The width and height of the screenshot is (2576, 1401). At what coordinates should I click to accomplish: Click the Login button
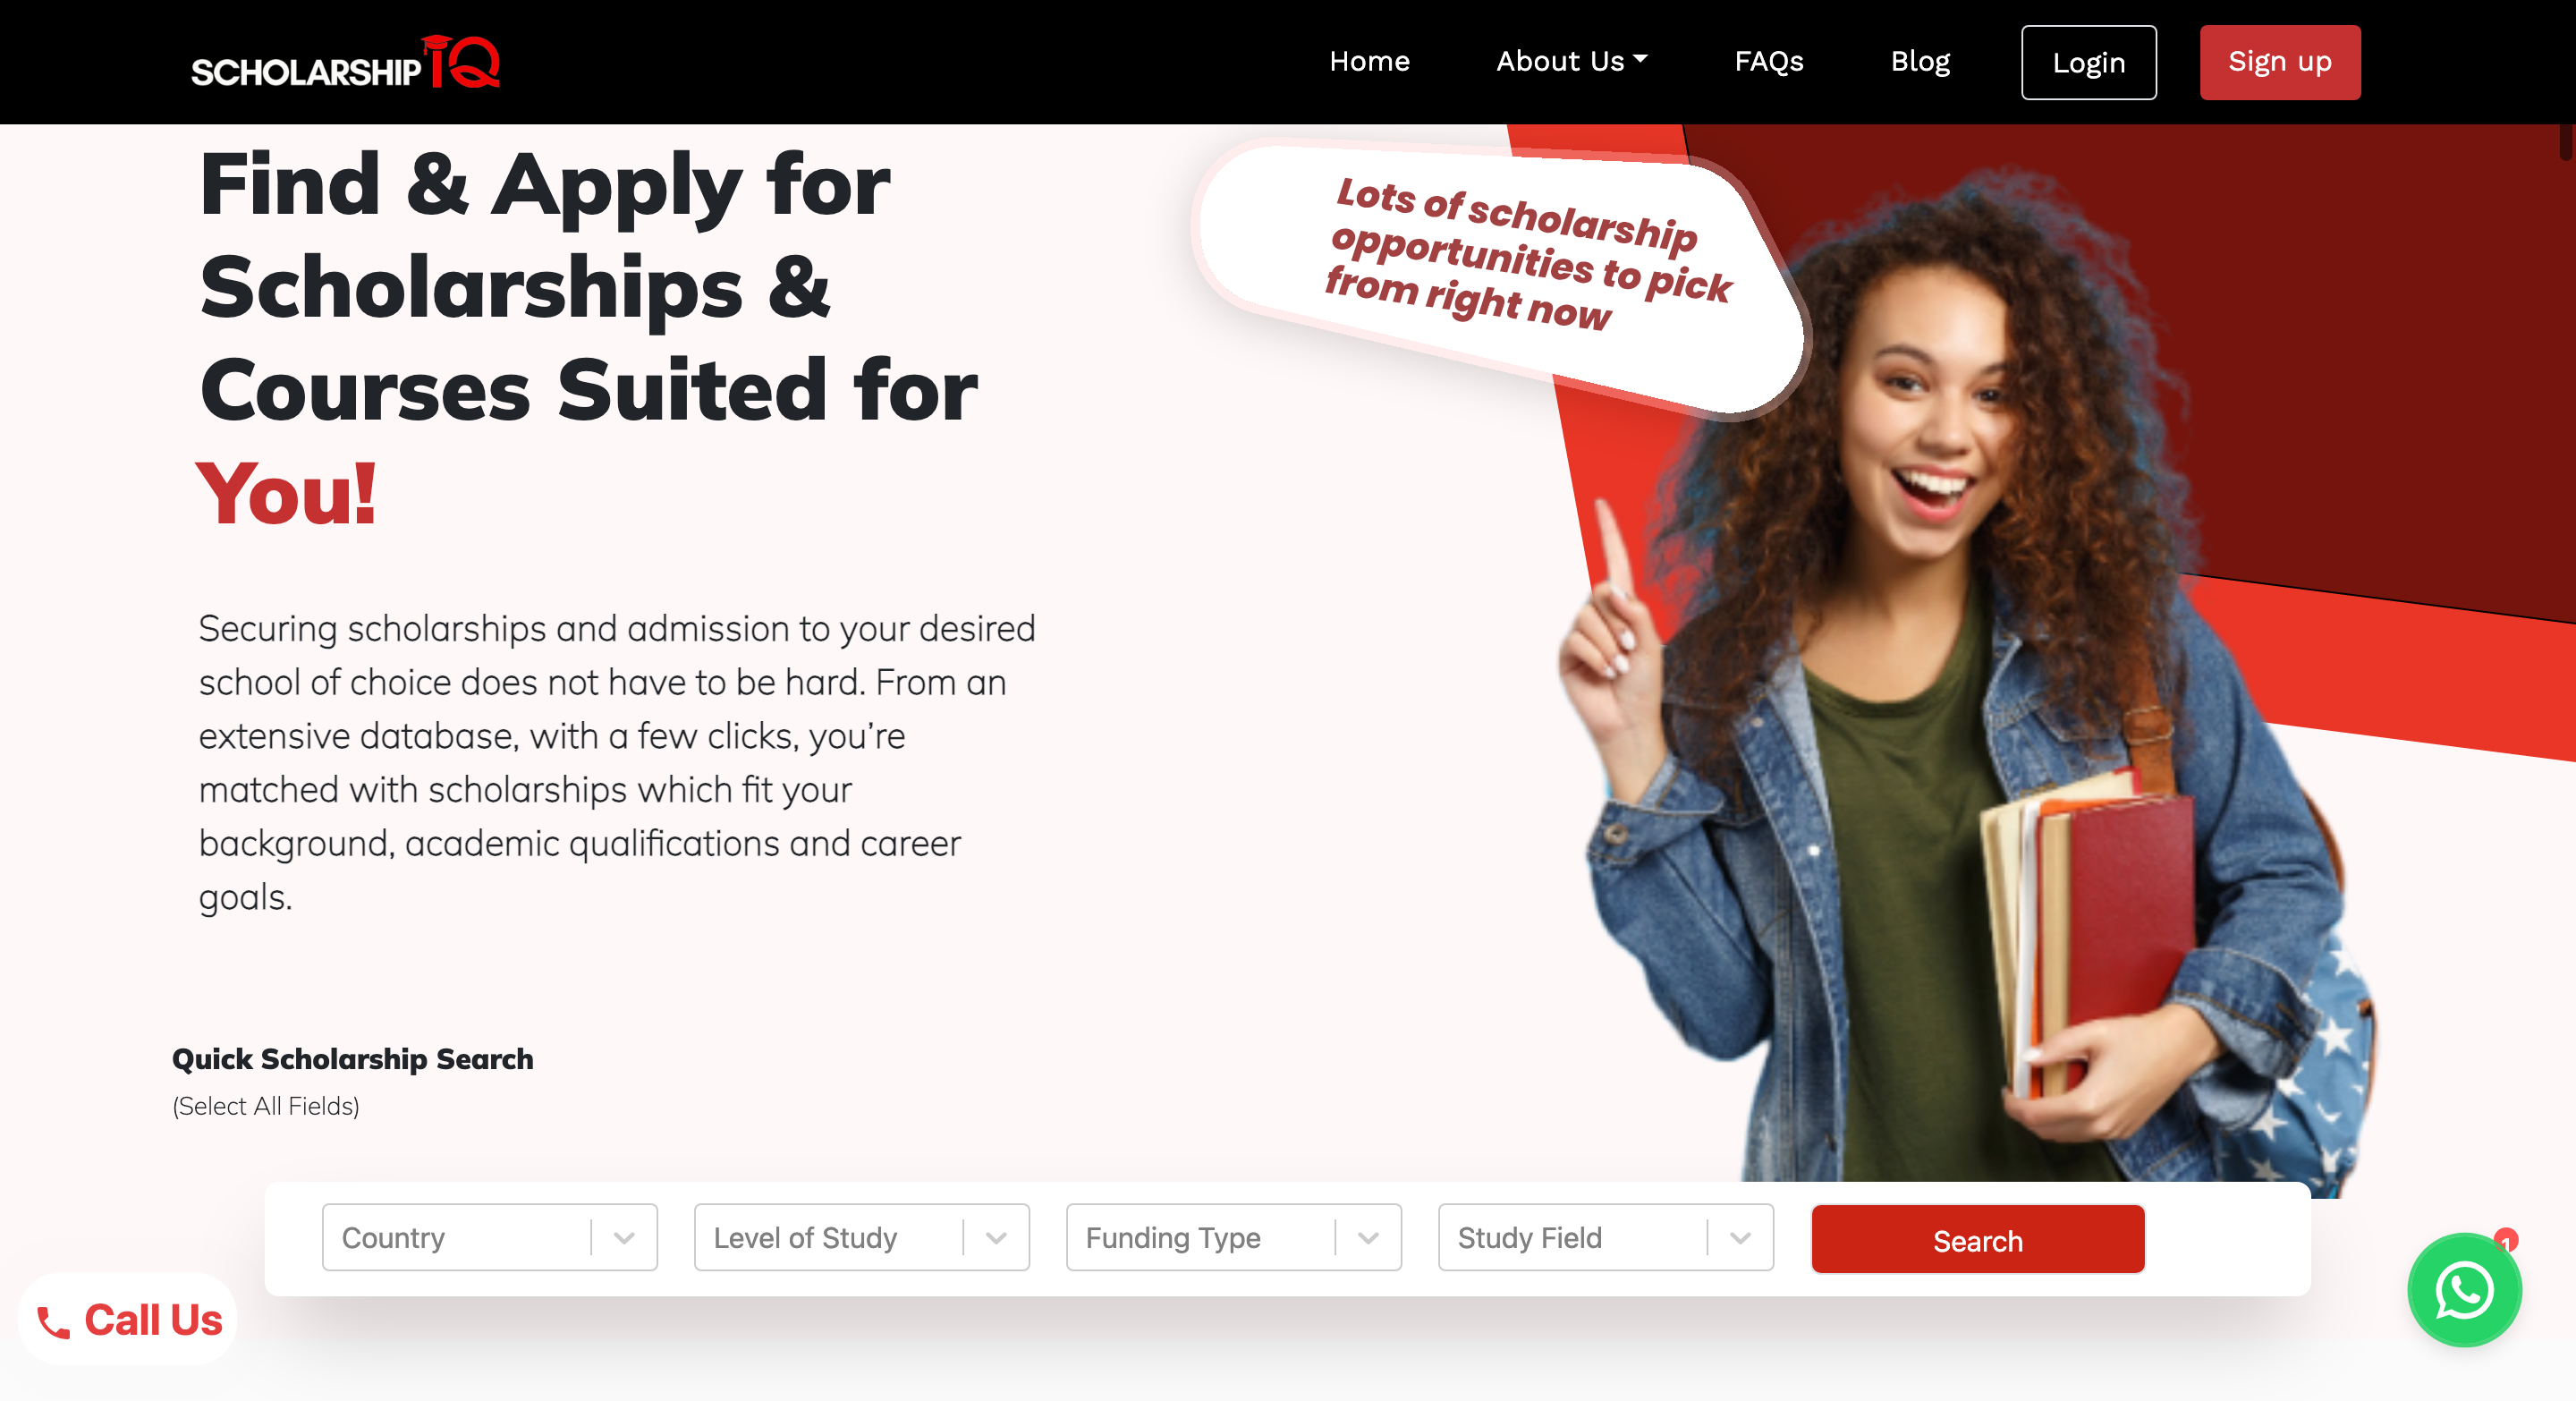[2088, 62]
